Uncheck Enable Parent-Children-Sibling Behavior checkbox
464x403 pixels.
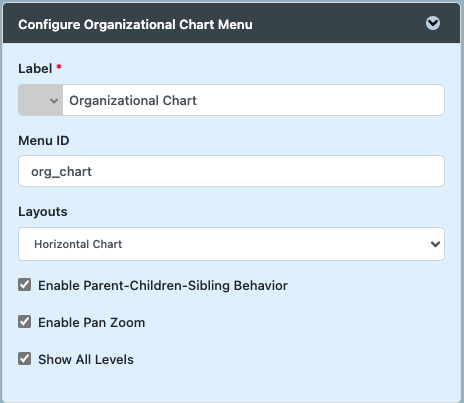25,285
